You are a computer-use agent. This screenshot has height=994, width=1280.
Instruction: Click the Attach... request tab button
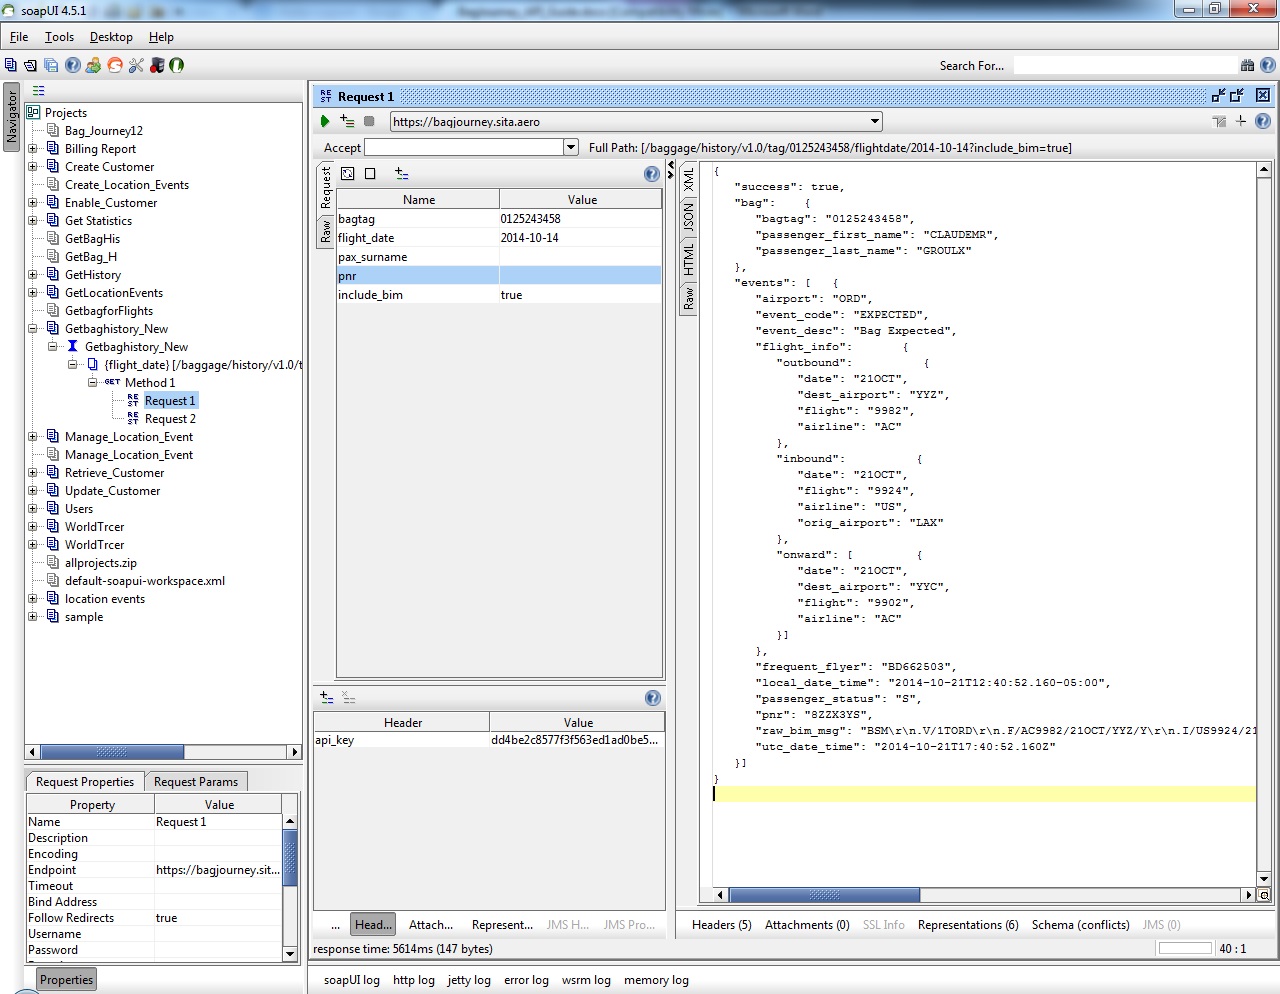click(x=430, y=925)
